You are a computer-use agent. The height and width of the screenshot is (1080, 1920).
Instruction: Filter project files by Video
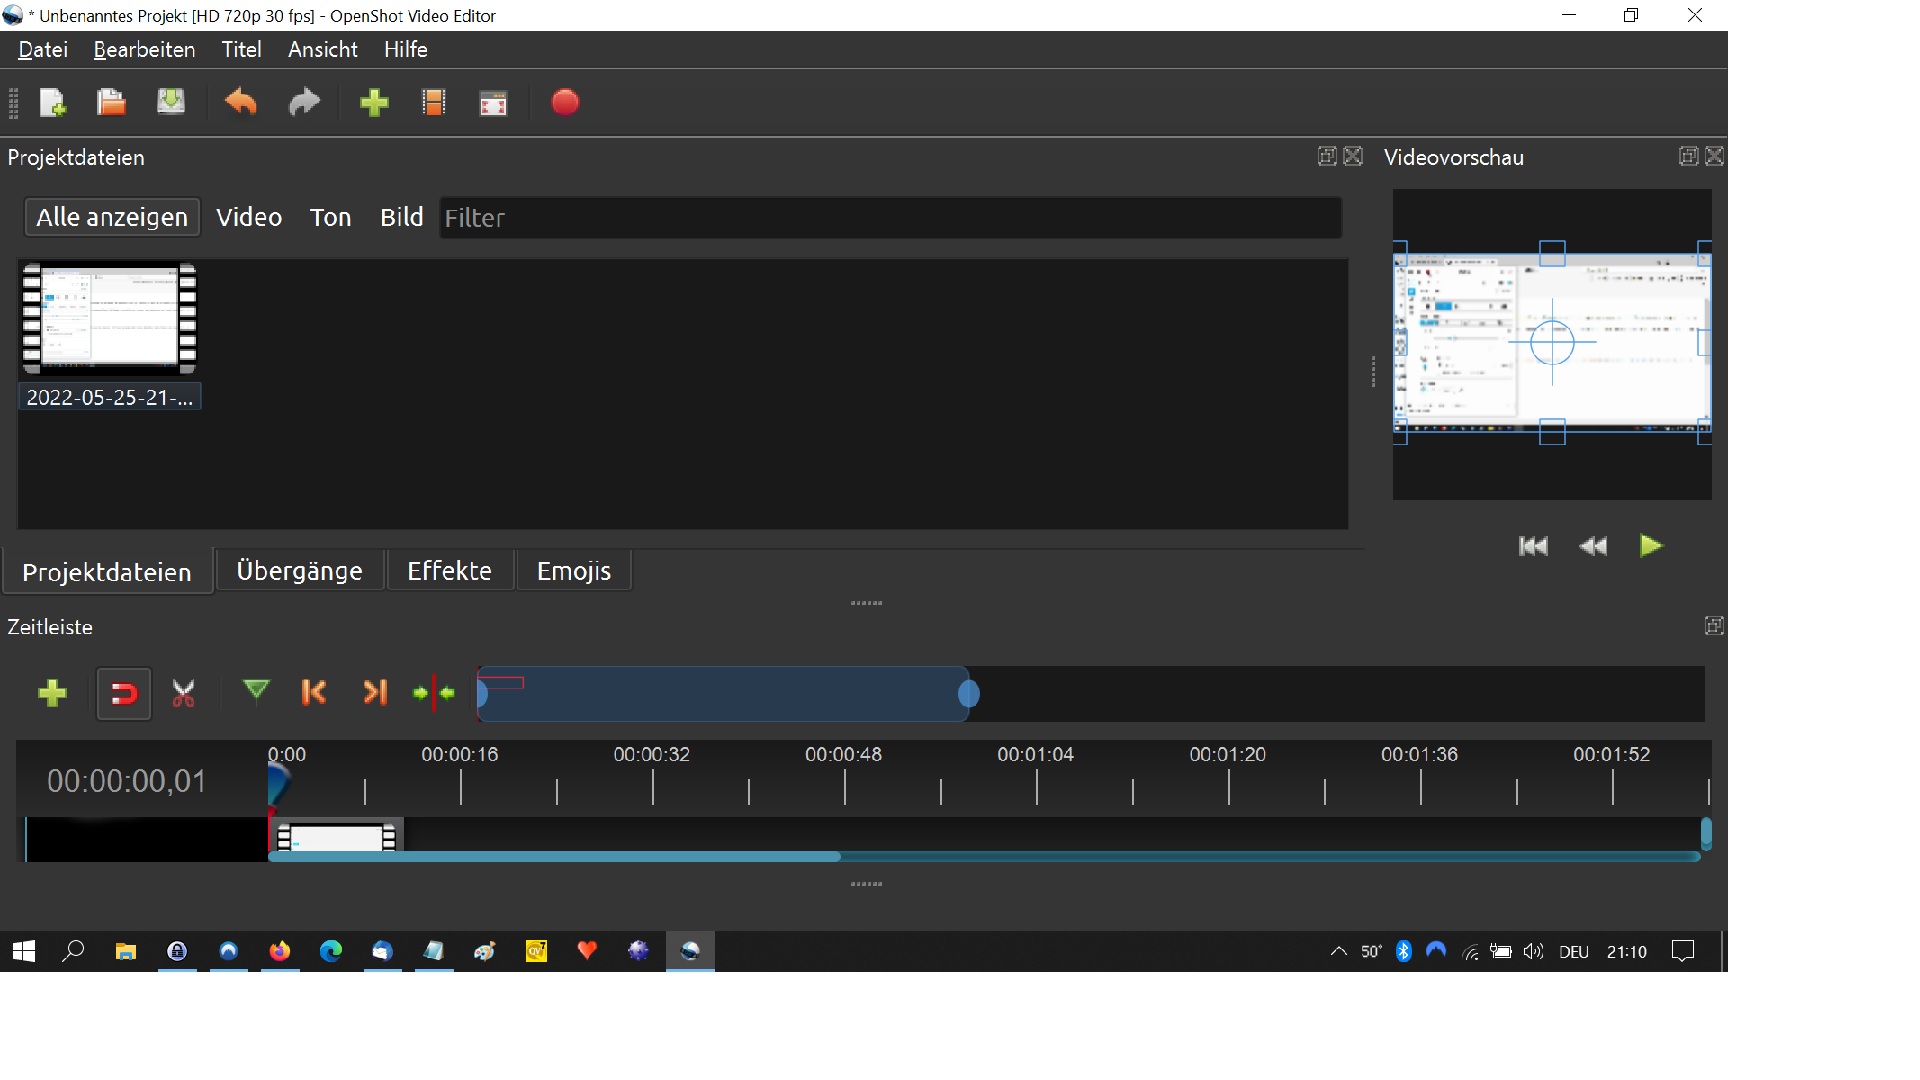pos(249,218)
